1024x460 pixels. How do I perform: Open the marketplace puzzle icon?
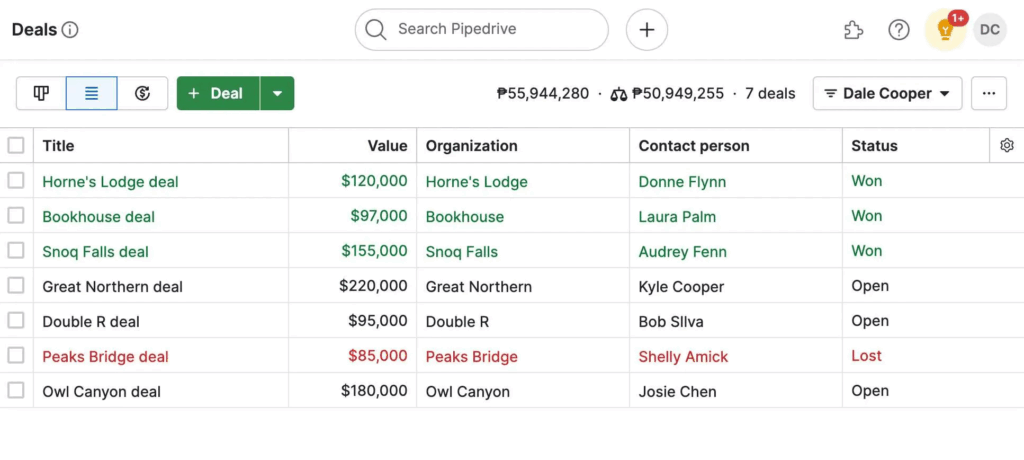853,30
